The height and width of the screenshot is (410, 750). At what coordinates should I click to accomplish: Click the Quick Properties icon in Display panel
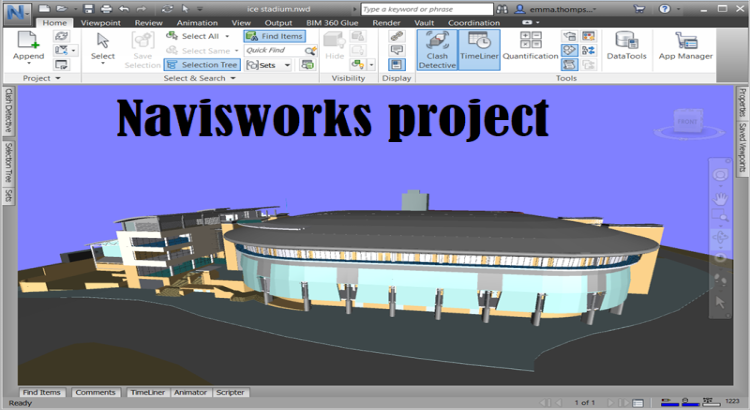397,50
